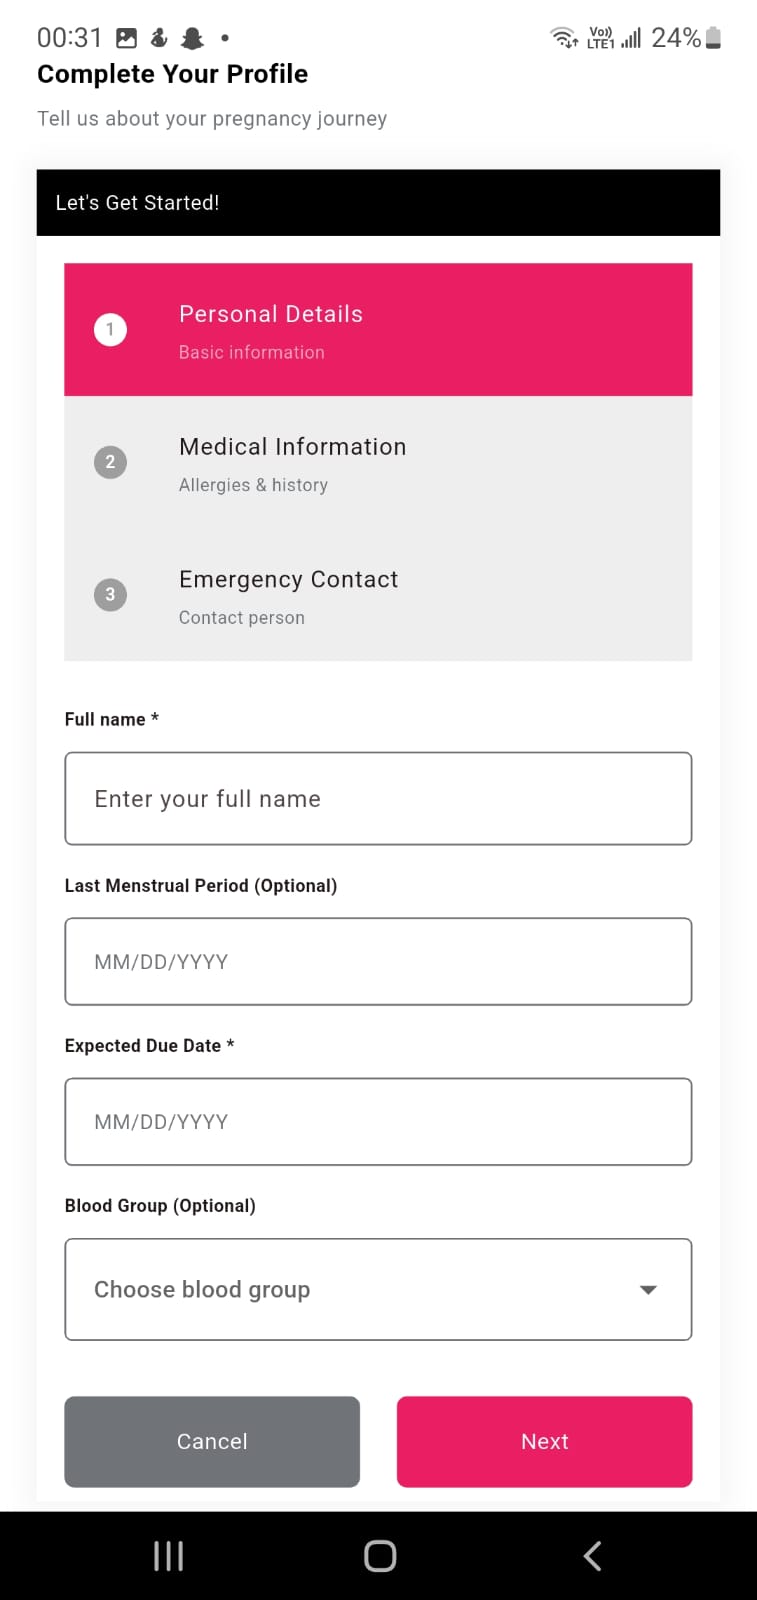
Task: Select the Personal Details step
Action: (378, 329)
